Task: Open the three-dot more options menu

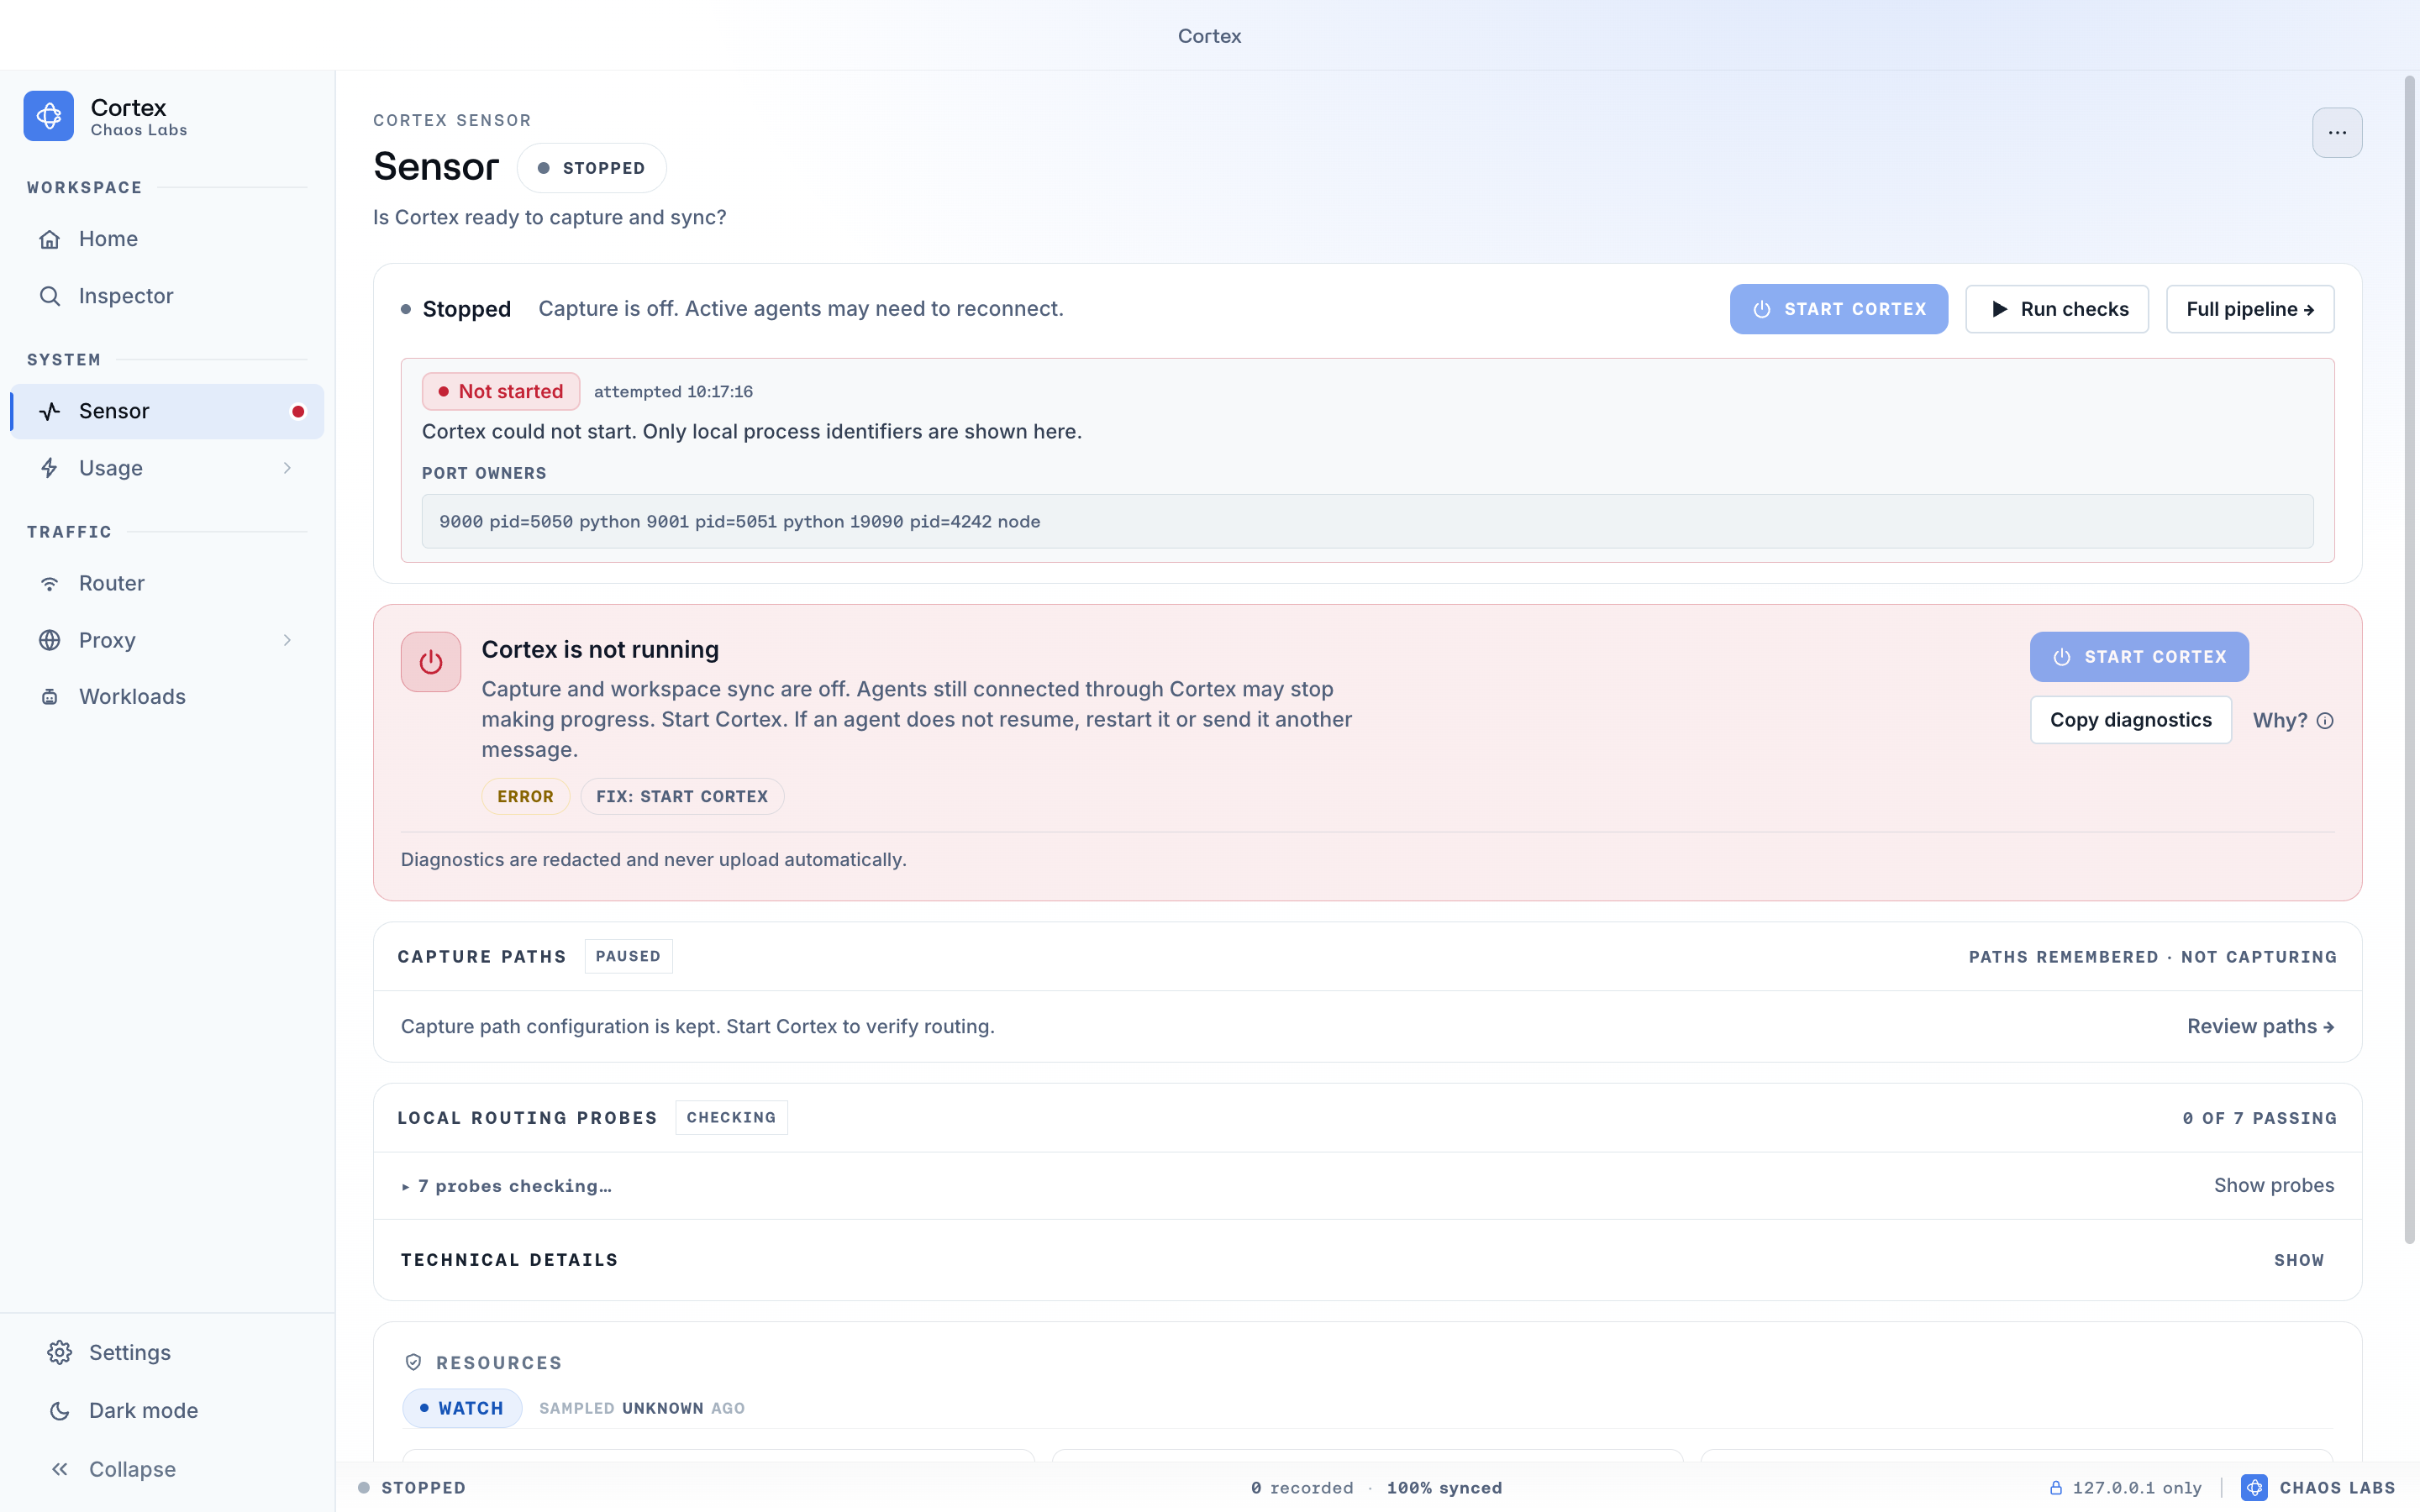Action: click(2337, 133)
